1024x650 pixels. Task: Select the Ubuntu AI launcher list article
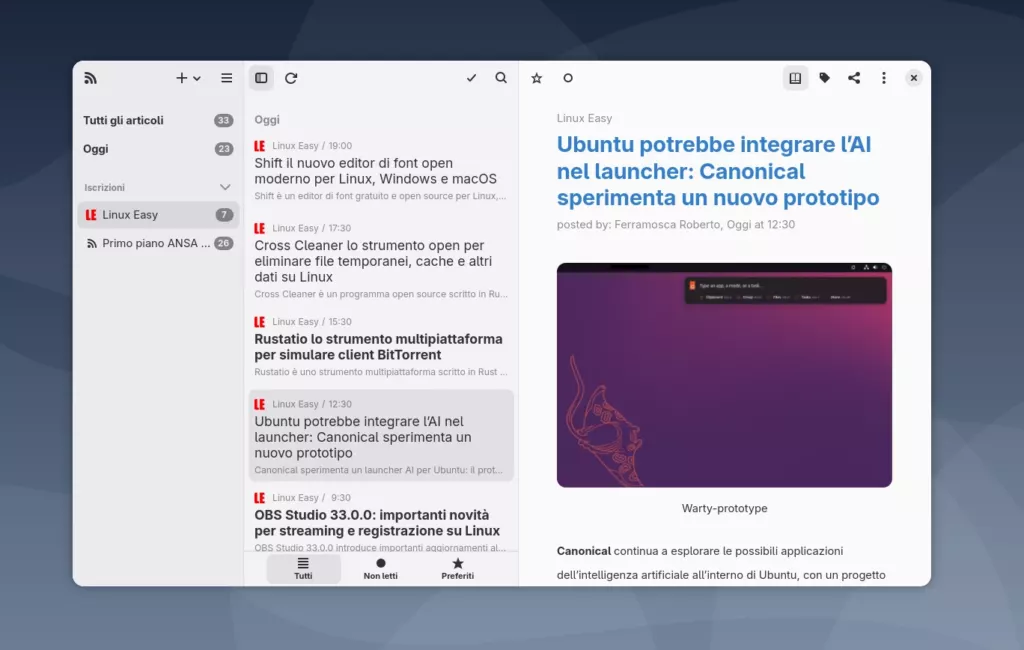point(381,436)
